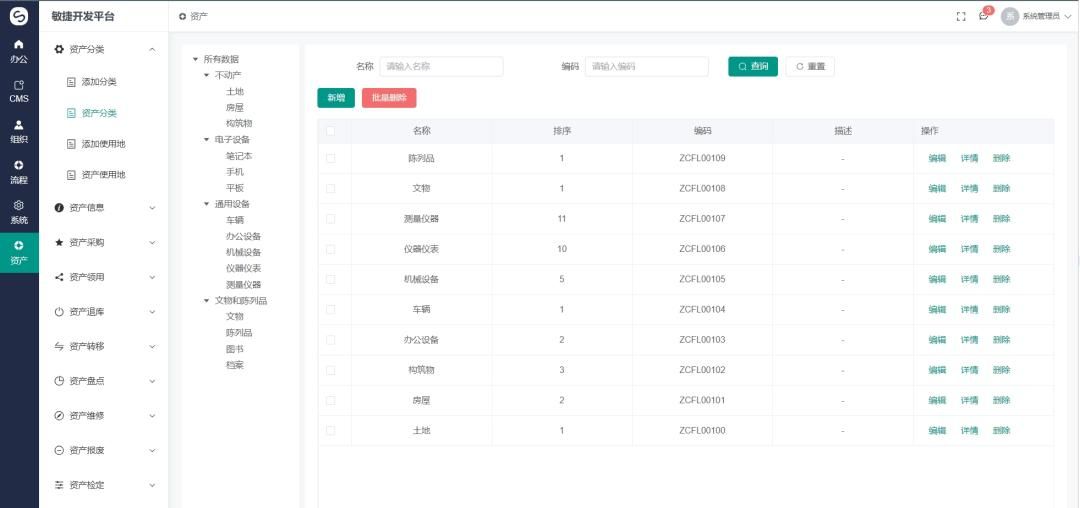The width and height of the screenshot is (1080, 508).
Task: Click the ZCFL00105 code cell
Action: coord(702,279)
